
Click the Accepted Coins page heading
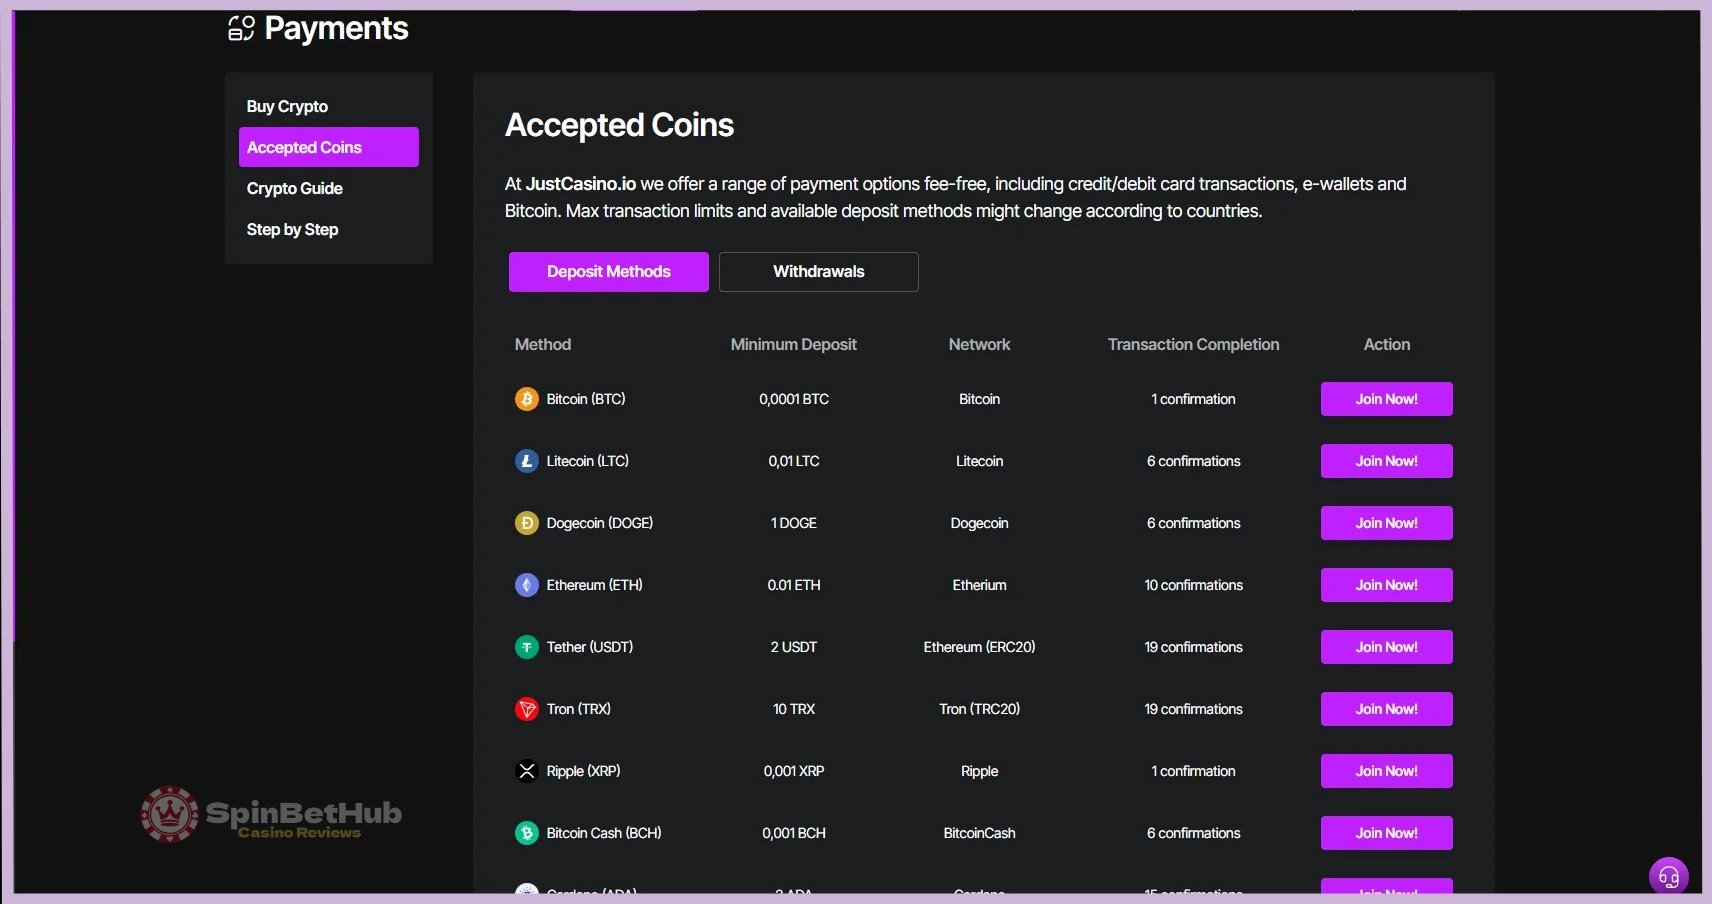pyautogui.click(x=620, y=125)
